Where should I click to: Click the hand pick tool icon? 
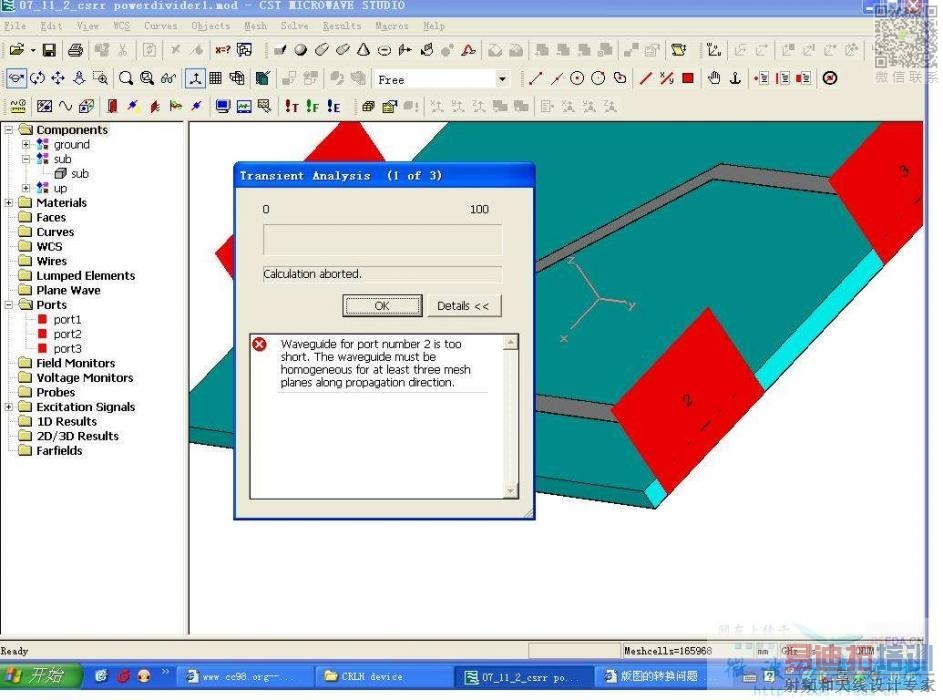714,78
